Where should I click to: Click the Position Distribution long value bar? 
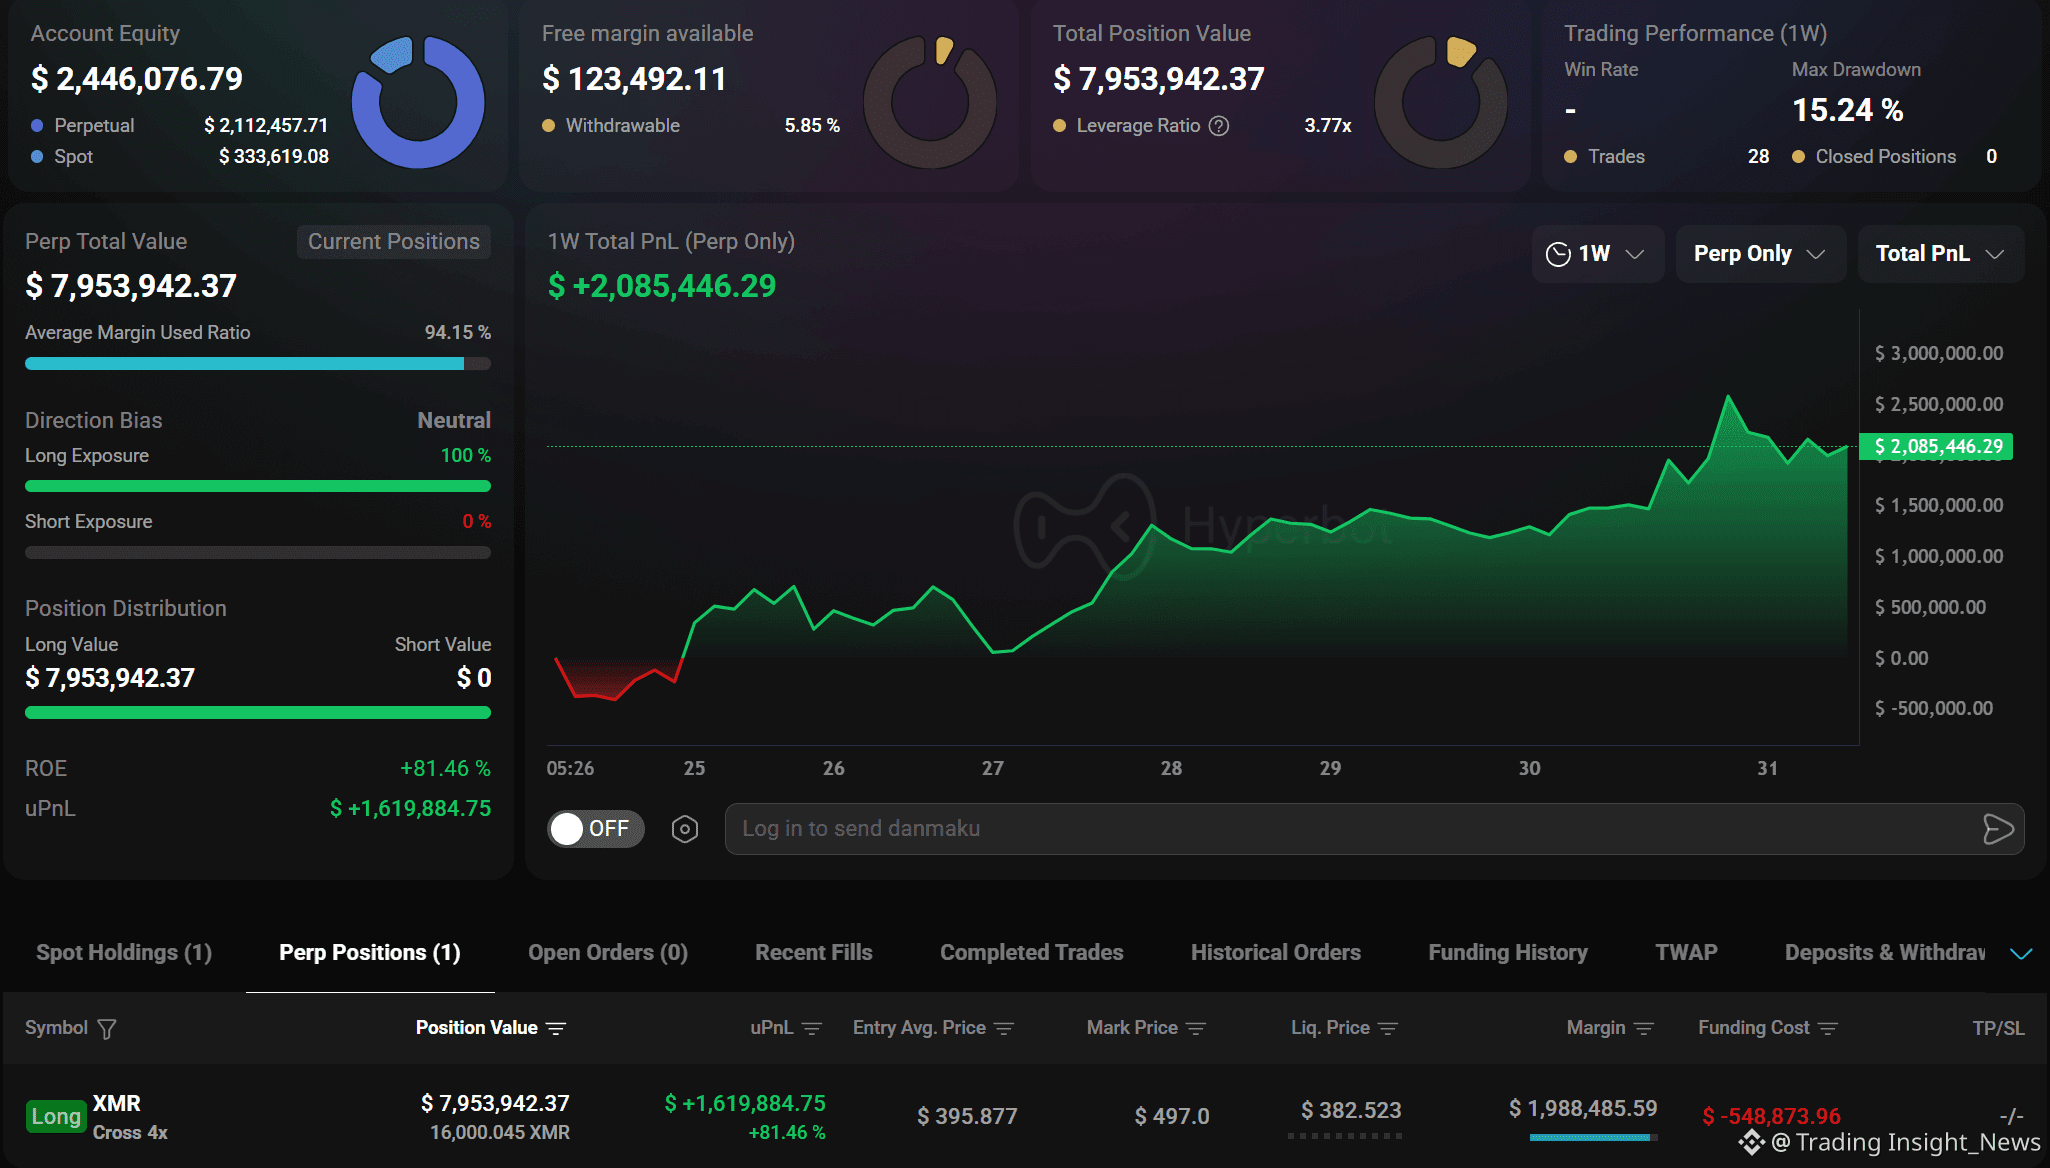click(258, 713)
